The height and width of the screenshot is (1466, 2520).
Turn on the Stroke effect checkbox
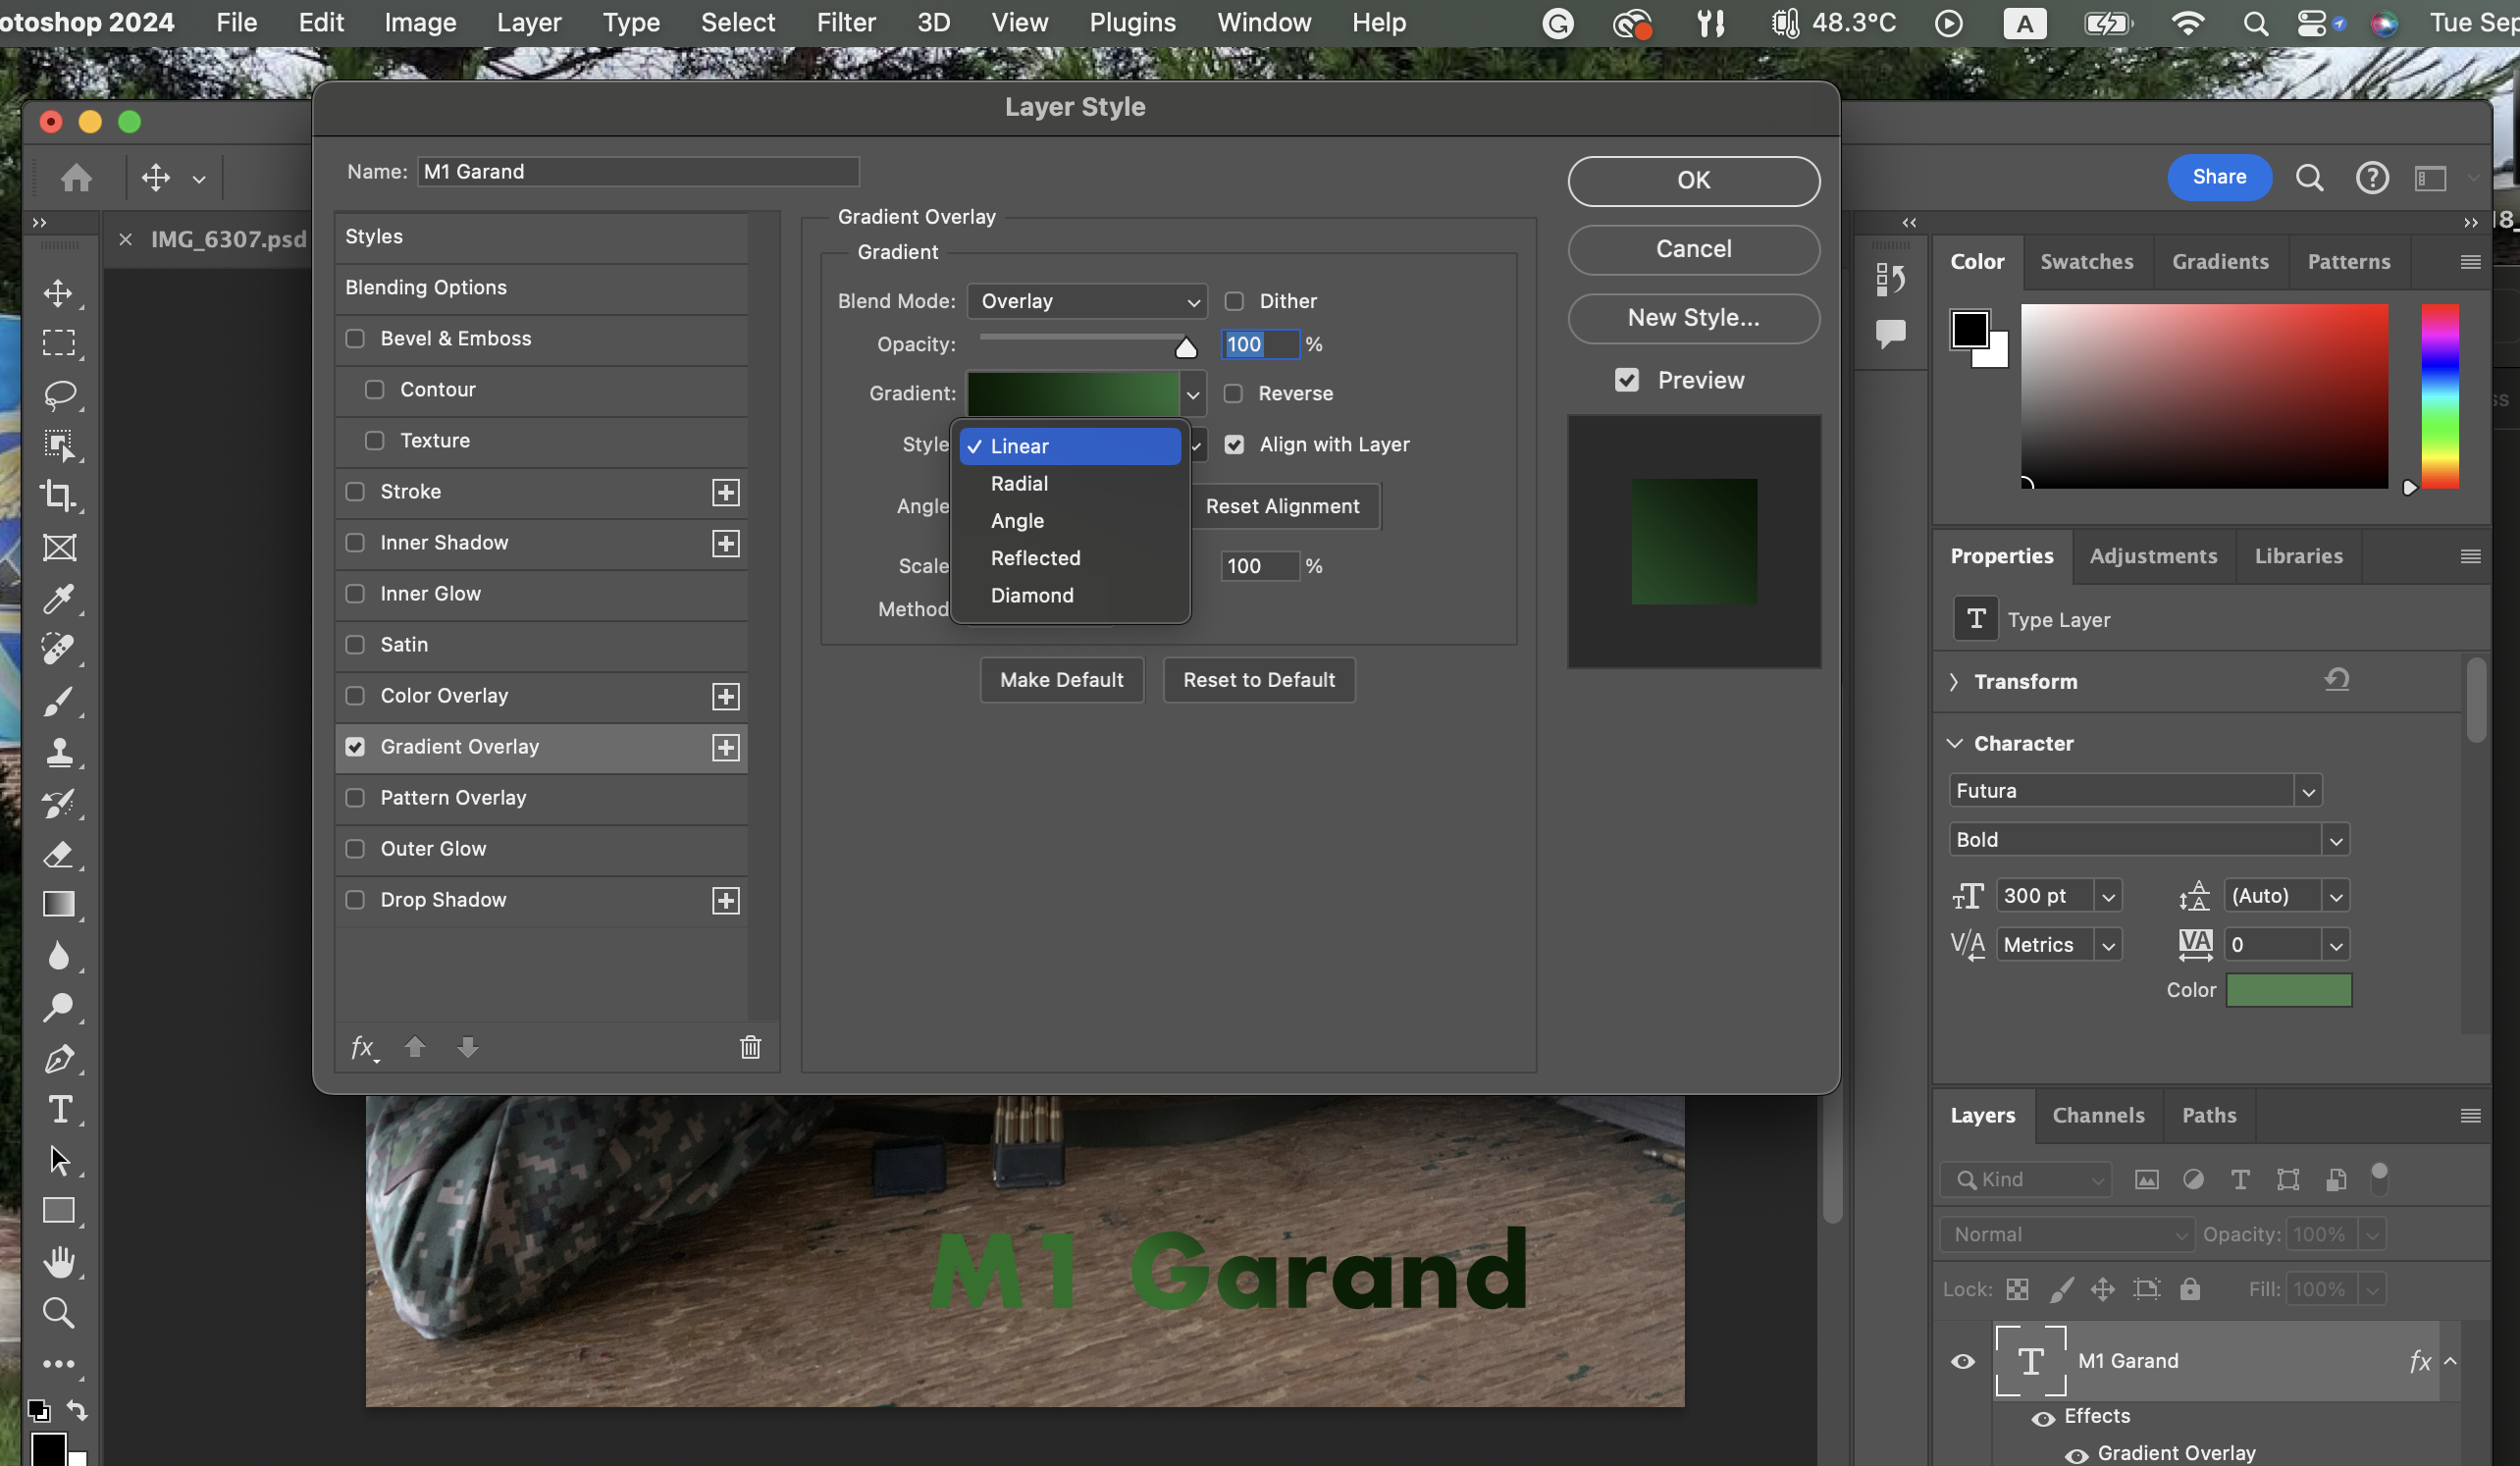[x=355, y=491]
